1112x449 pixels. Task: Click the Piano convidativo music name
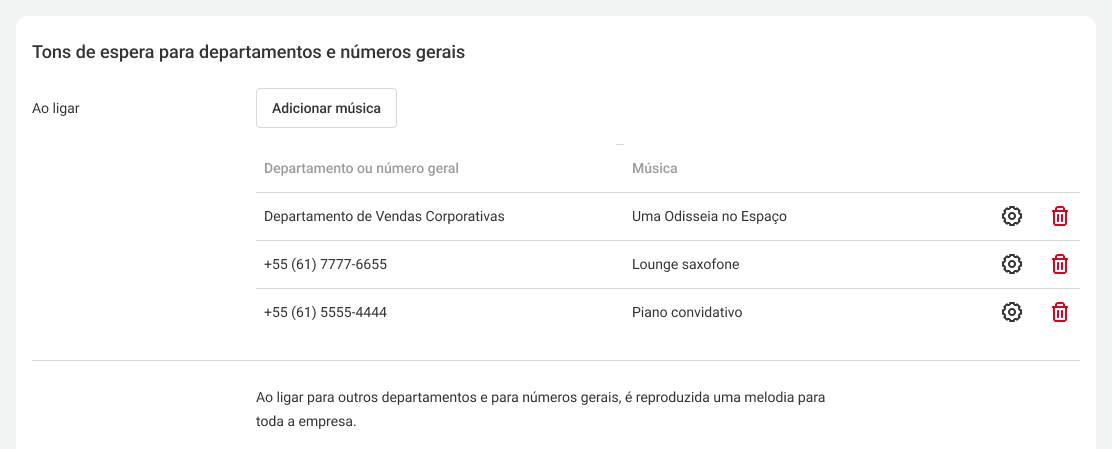[687, 312]
